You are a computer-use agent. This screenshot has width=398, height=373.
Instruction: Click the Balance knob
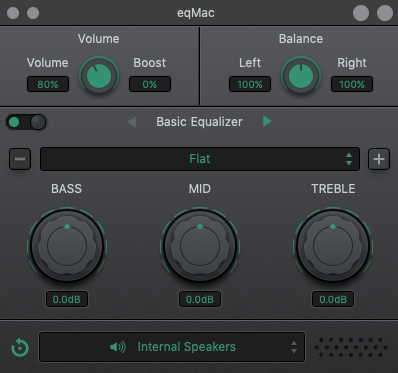tap(301, 76)
